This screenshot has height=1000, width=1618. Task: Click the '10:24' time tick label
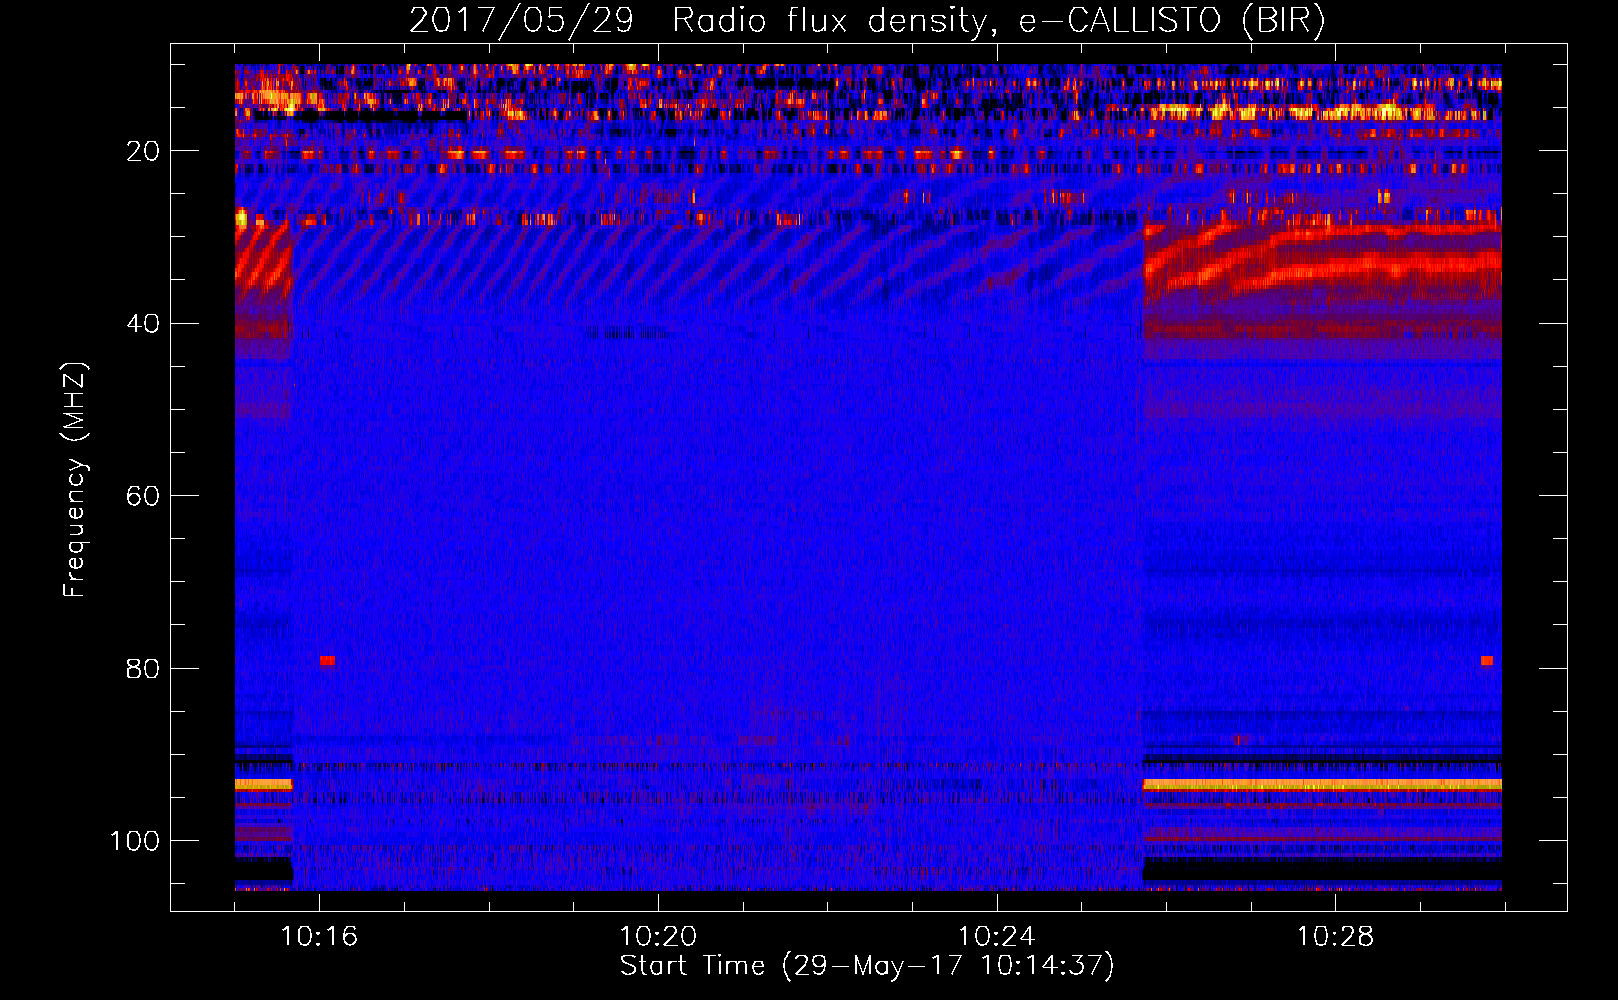point(997,936)
